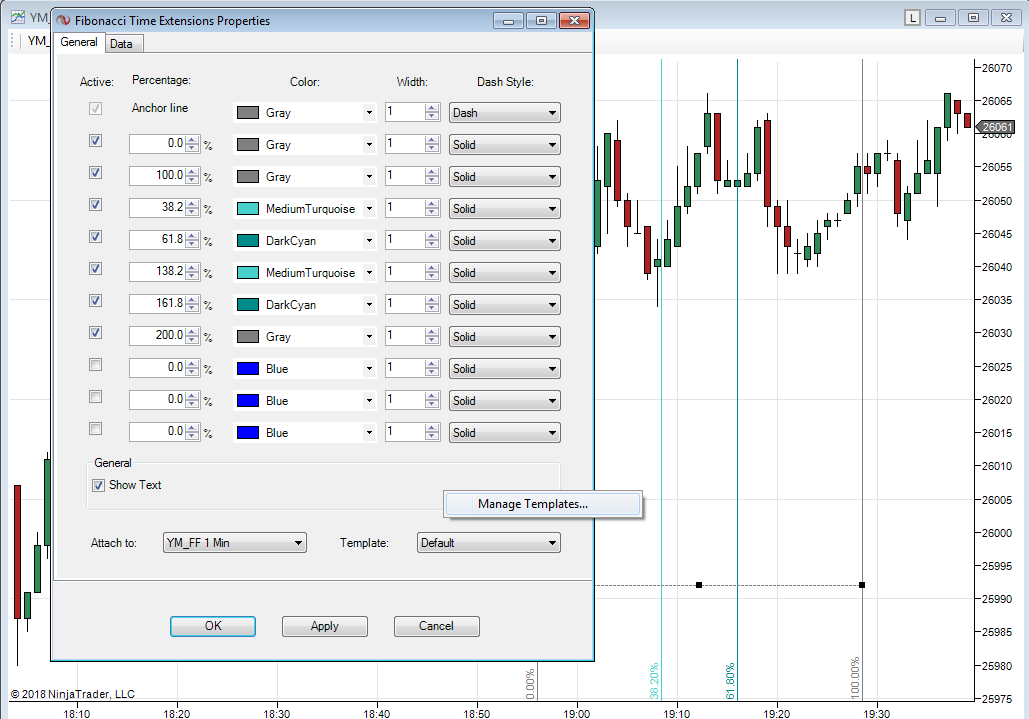Viewport: 1029px width, 719px height.
Task: Toggle the Show Text checkbox
Action: (x=98, y=485)
